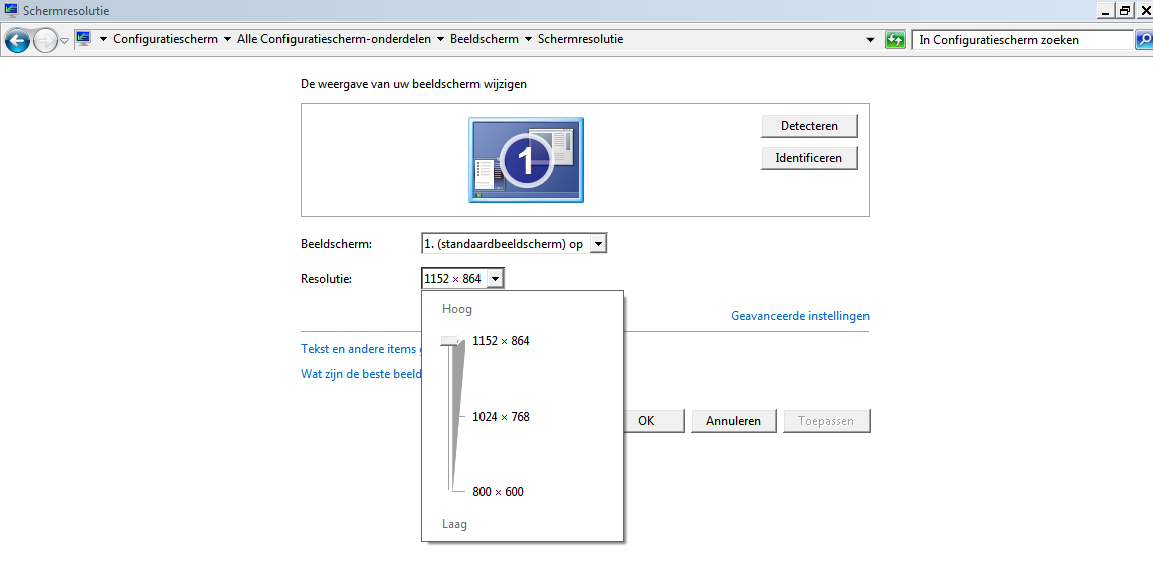This screenshot has width=1153, height=562.
Task: Focus the 'In Configuratiescherm zoeken' search field
Action: tap(1022, 40)
